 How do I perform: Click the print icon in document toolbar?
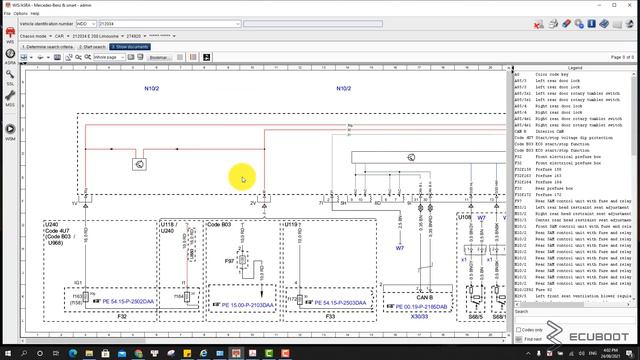pyautogui.click(x=40, y=58)
